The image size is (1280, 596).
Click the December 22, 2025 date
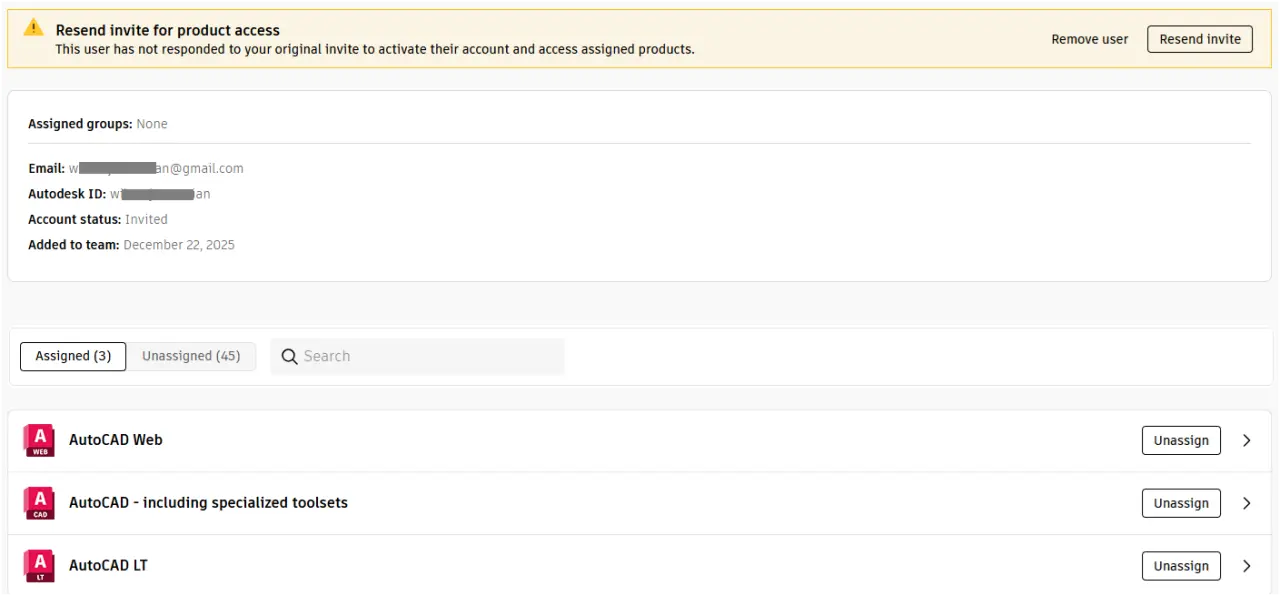(179, 244)
